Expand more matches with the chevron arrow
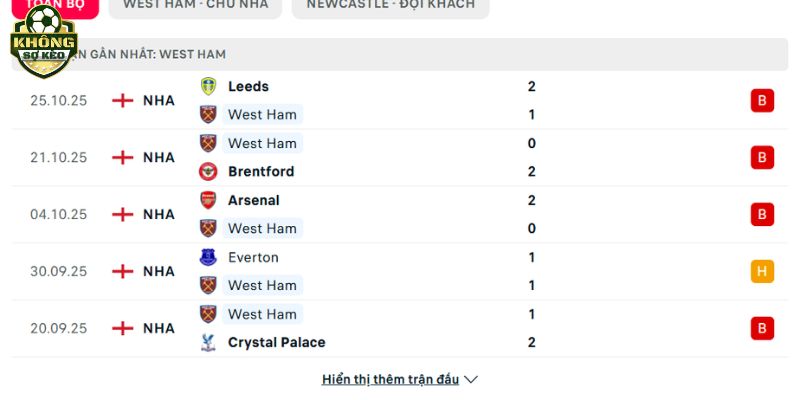Viewport: 800px width, 400px height. (x=472, y=380)
